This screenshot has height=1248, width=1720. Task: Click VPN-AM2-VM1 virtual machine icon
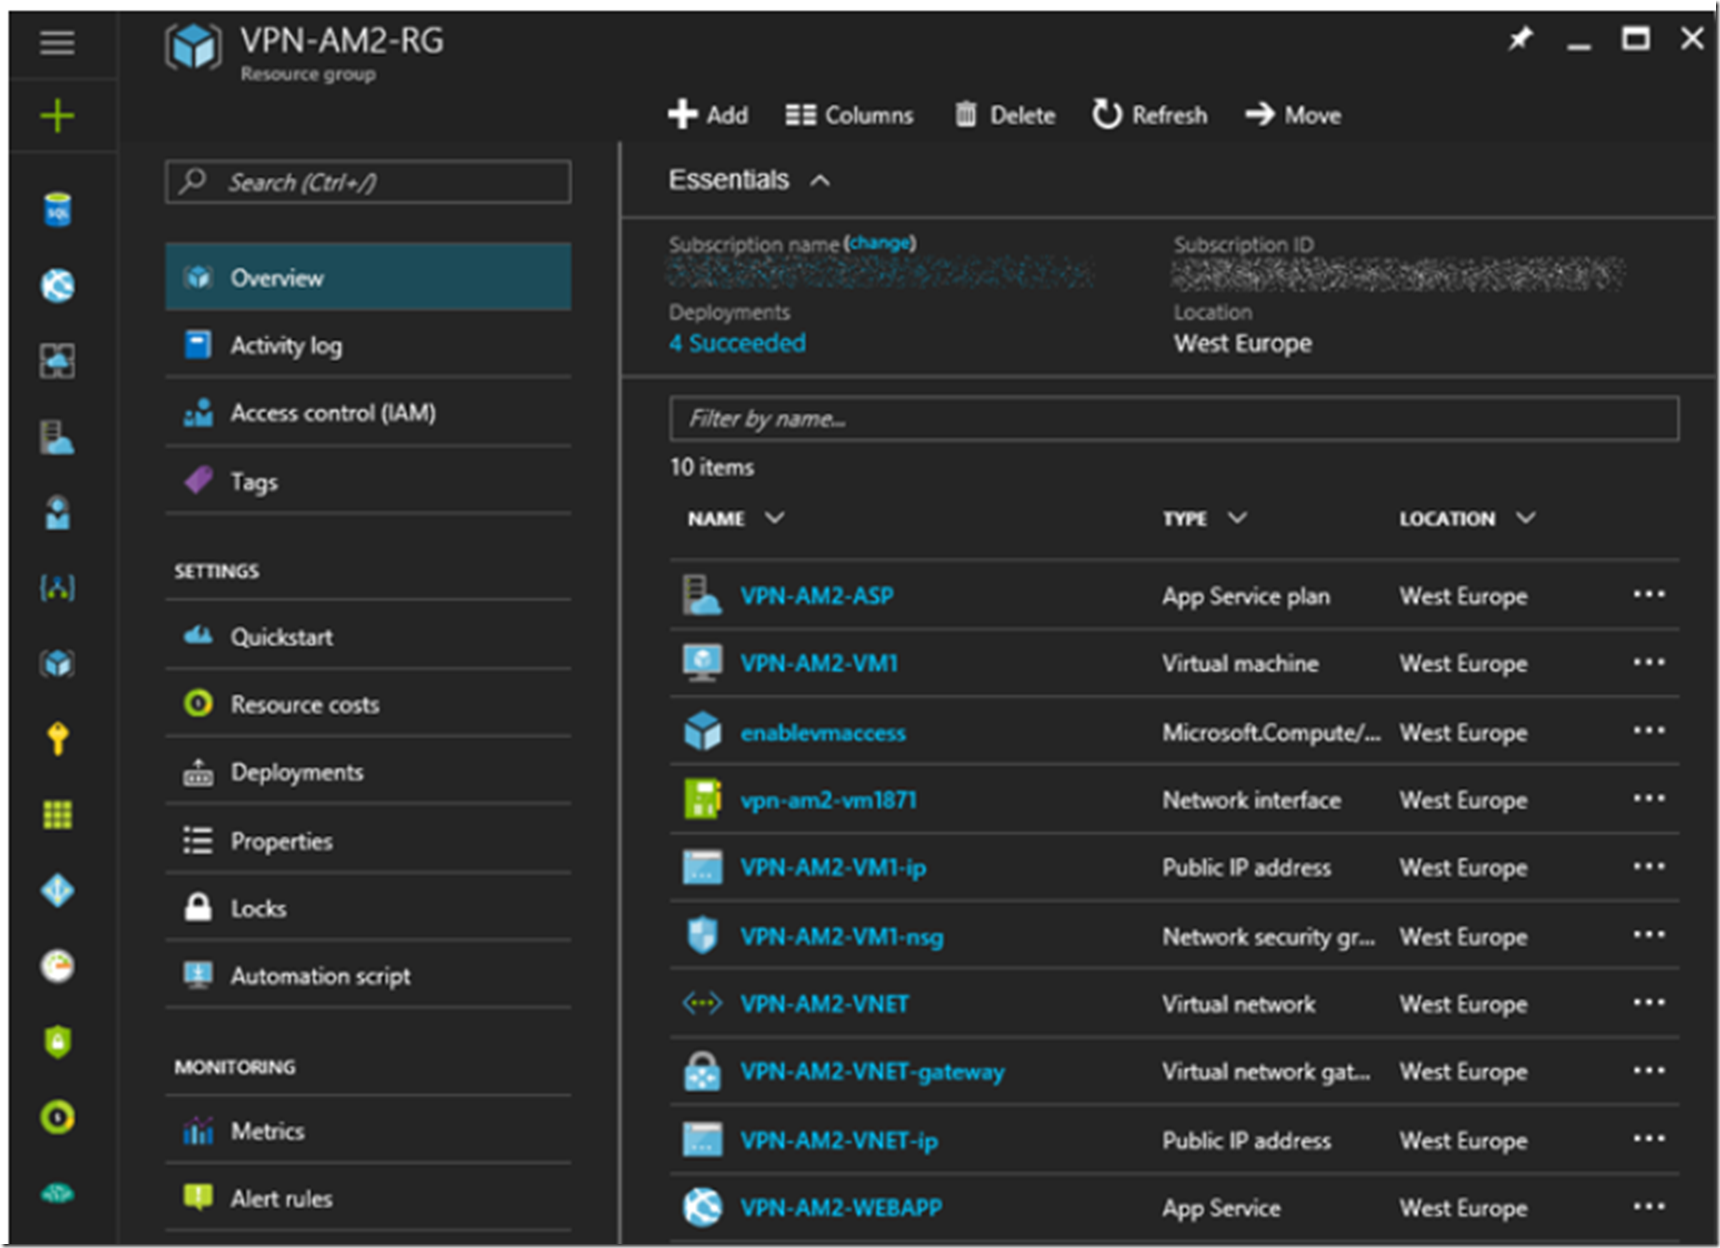tap(702, 663)
